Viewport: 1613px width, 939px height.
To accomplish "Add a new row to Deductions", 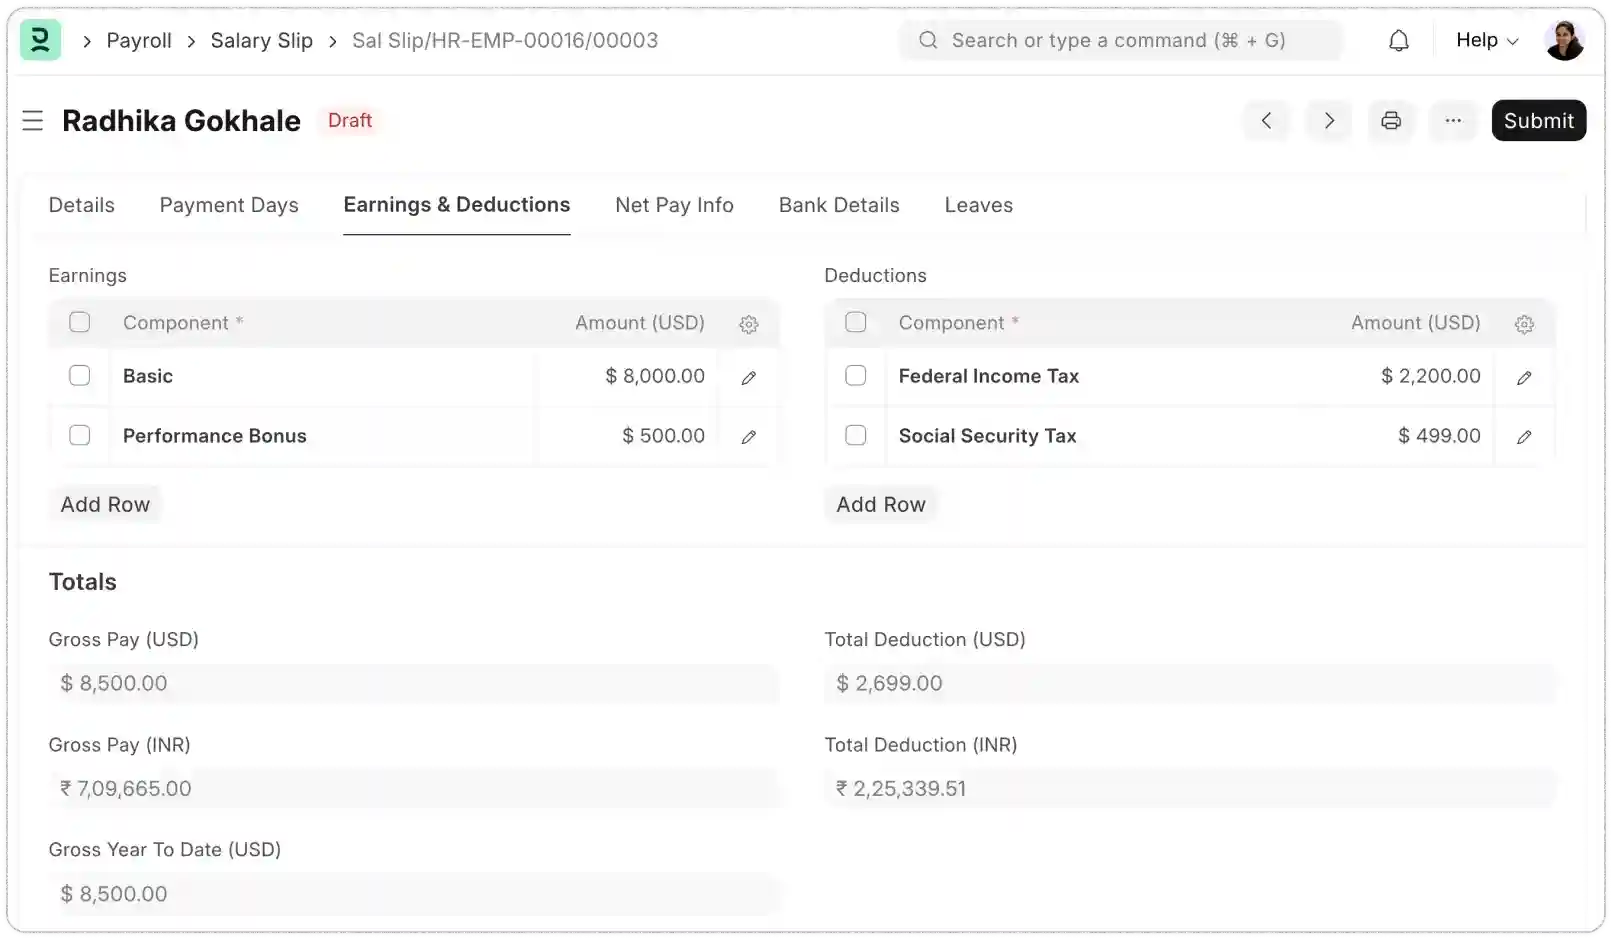I will click(x=880, y=504).
